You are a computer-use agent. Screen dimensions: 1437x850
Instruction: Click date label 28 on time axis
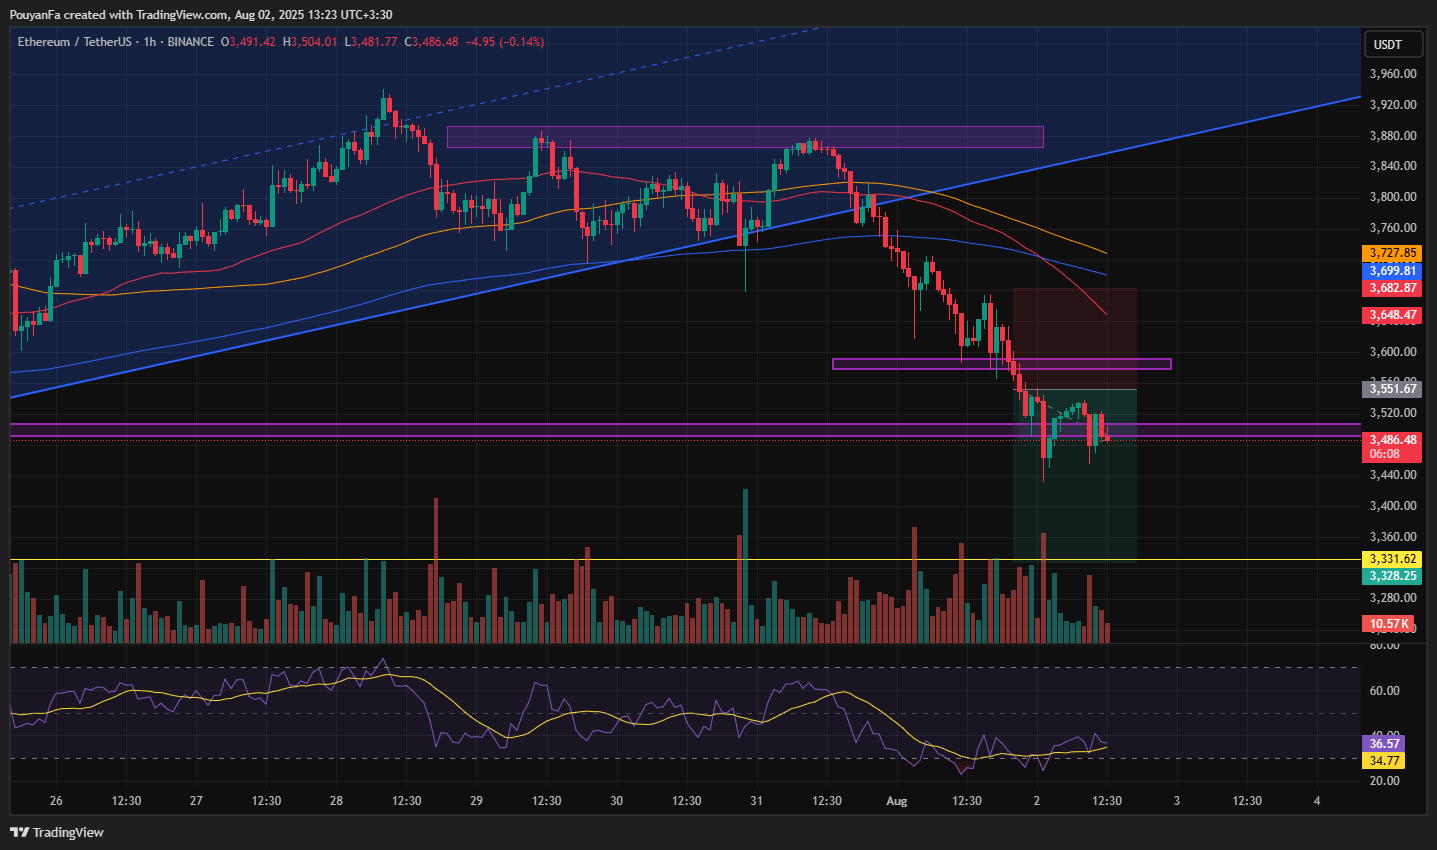click(336, 801)
